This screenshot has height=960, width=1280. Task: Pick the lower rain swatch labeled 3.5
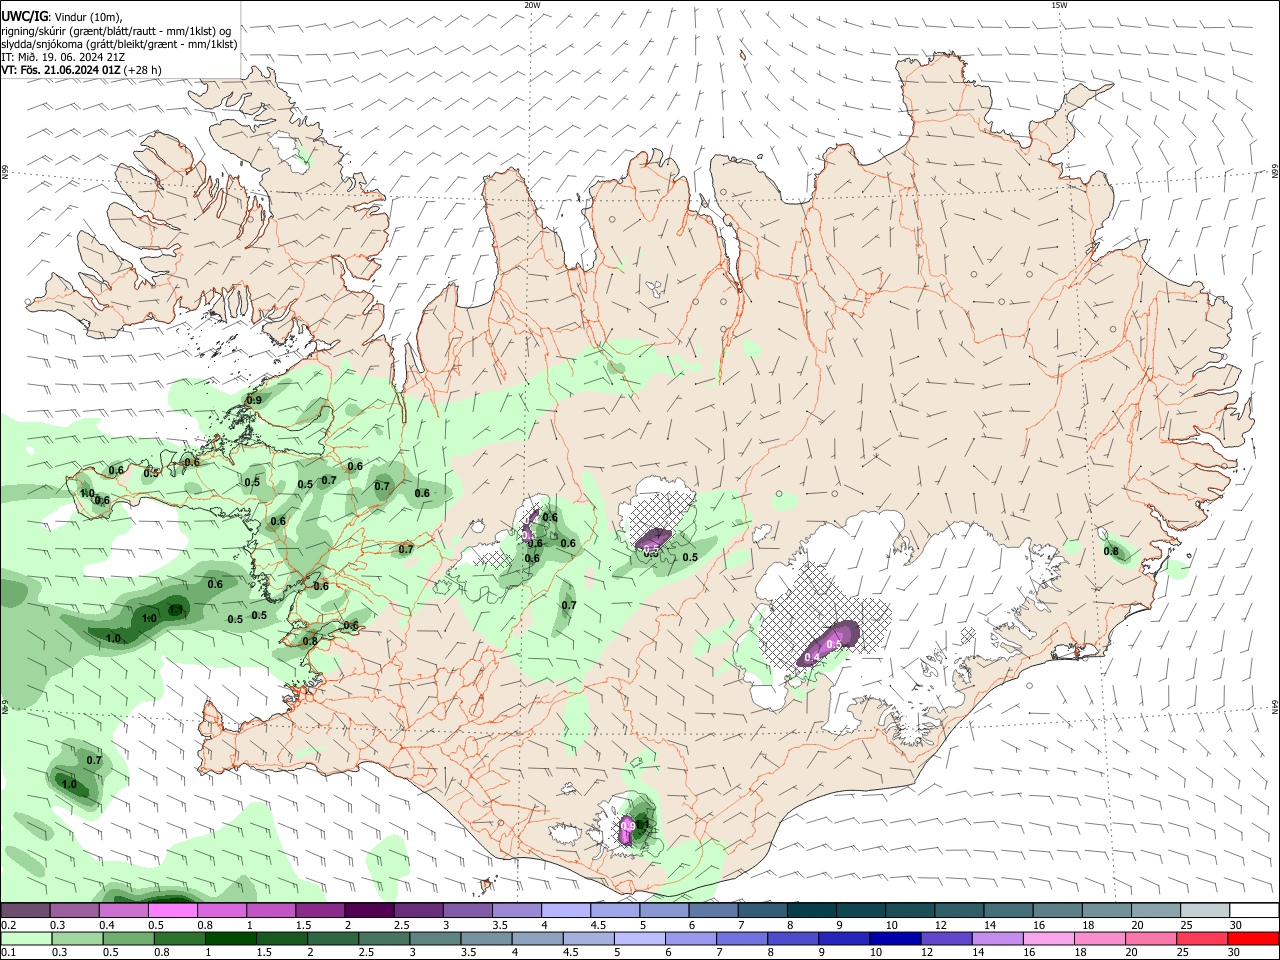[x=487, y=939]
